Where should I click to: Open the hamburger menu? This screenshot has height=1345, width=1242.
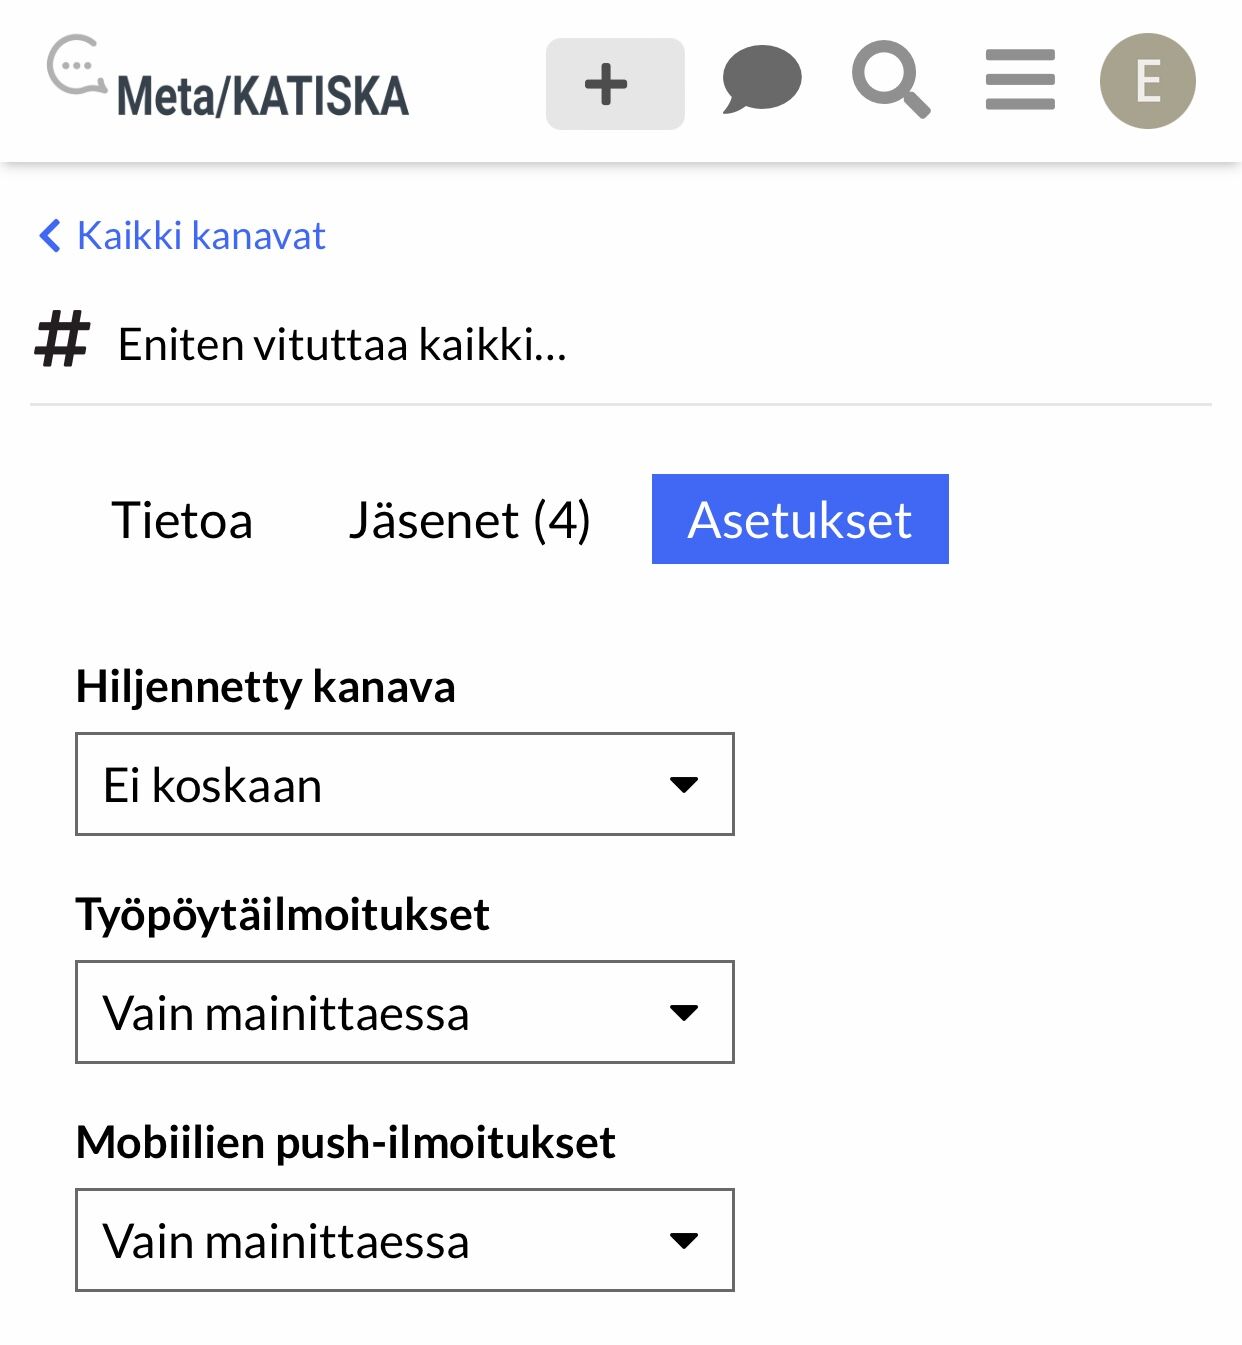[x=1020, y=79]
